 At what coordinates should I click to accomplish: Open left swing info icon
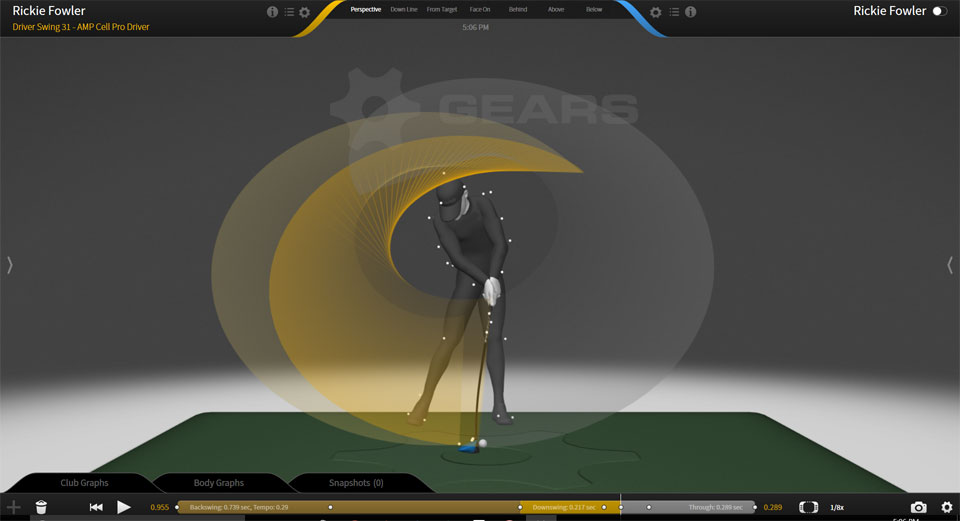point(272,12)
